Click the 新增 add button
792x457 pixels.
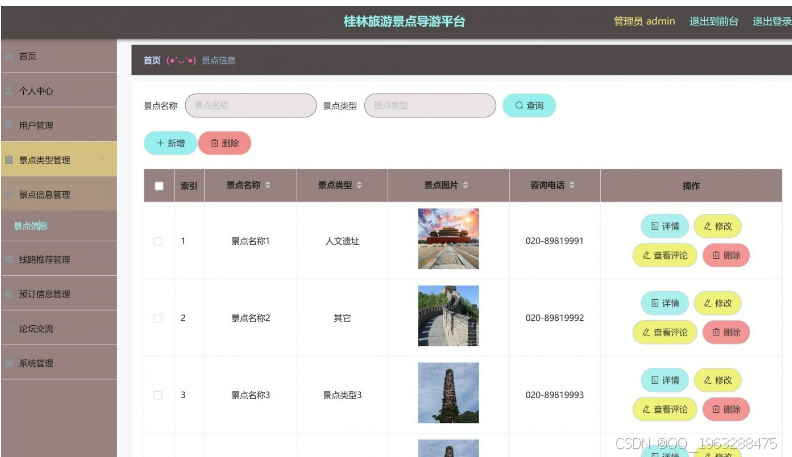(170, 143)
